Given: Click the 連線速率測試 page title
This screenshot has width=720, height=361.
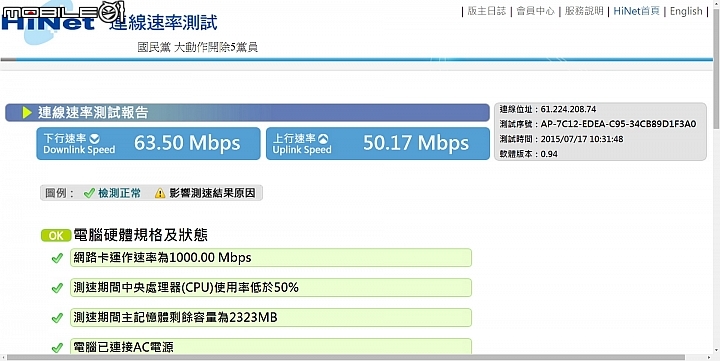Looking at the screenshot, I should (x=163, y=22).
